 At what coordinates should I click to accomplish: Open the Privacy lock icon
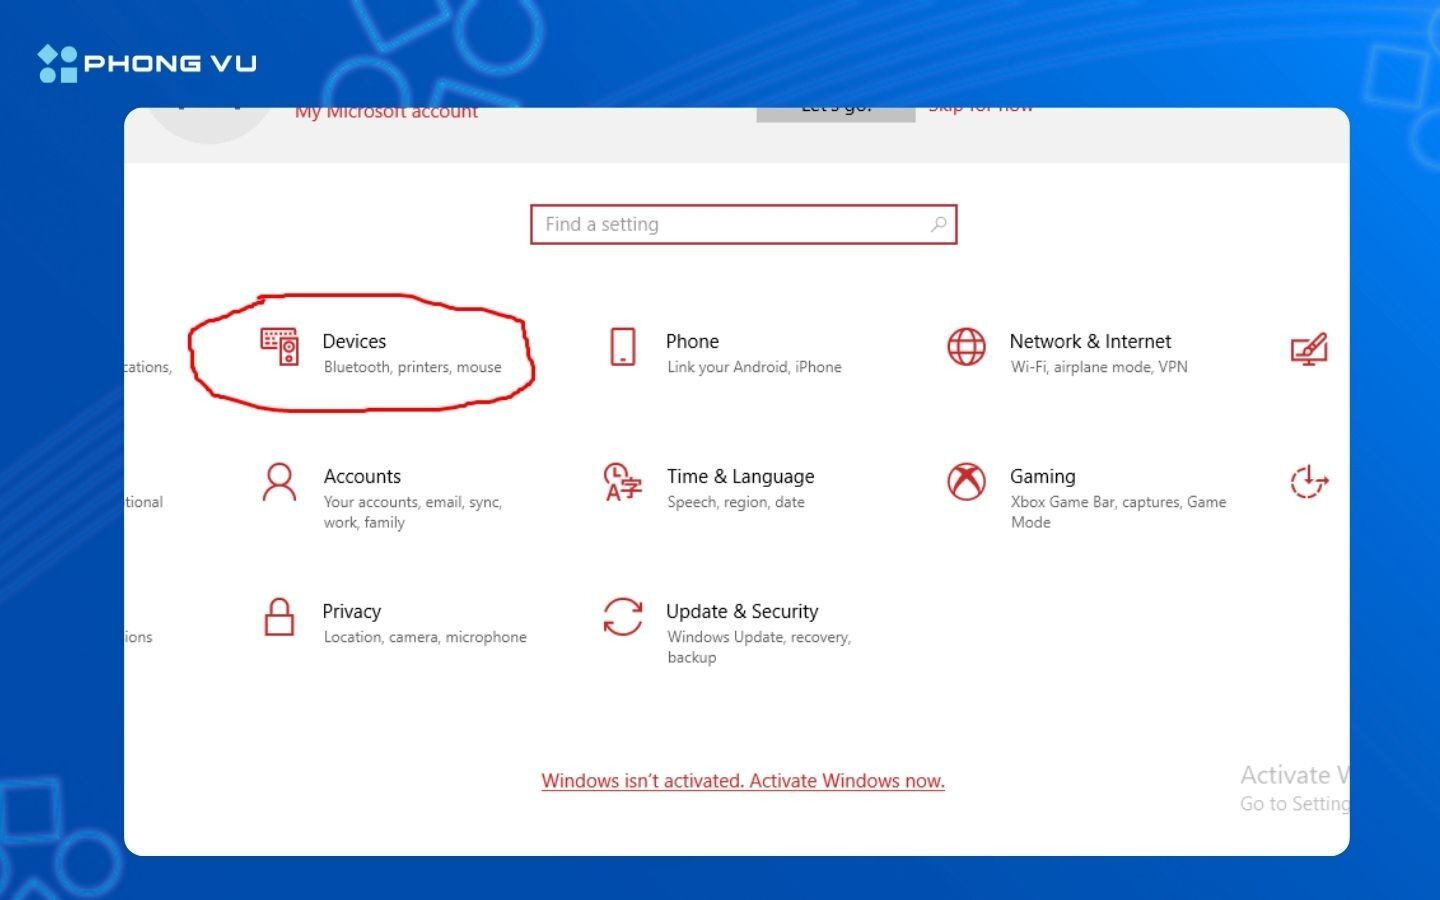click(x=279, y=617)
